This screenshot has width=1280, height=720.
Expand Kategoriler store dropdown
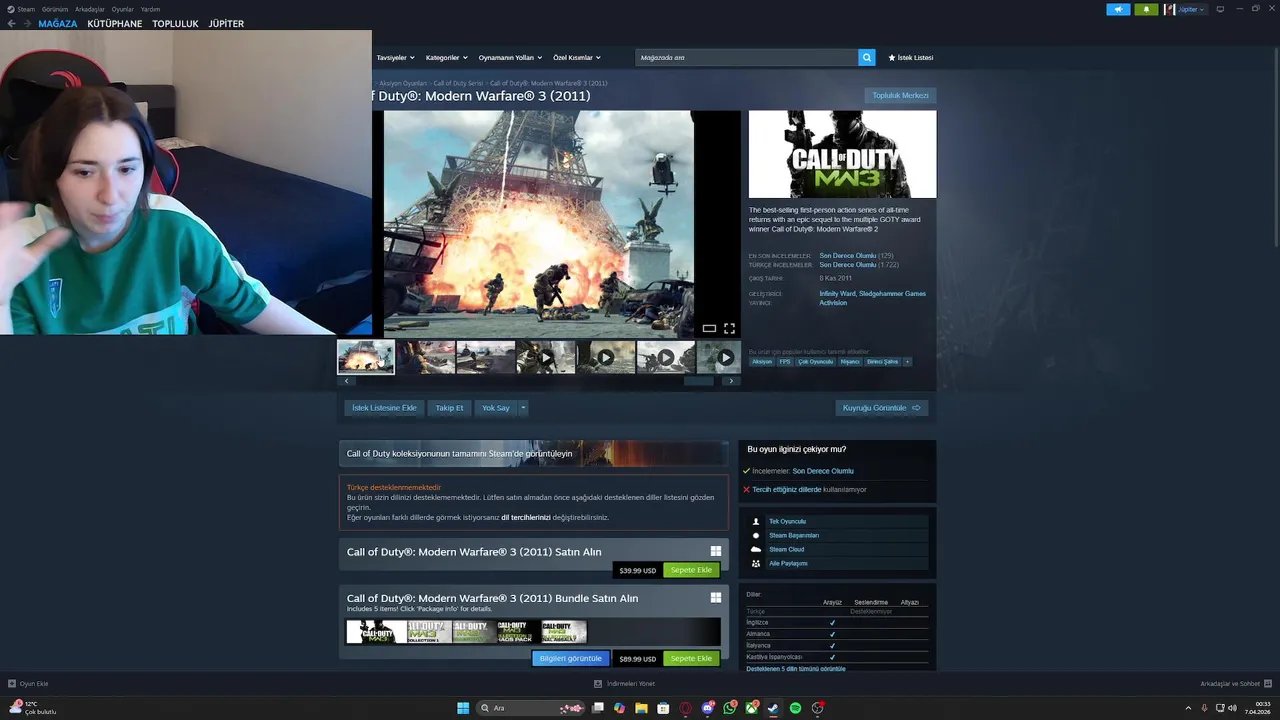[446, 58]
